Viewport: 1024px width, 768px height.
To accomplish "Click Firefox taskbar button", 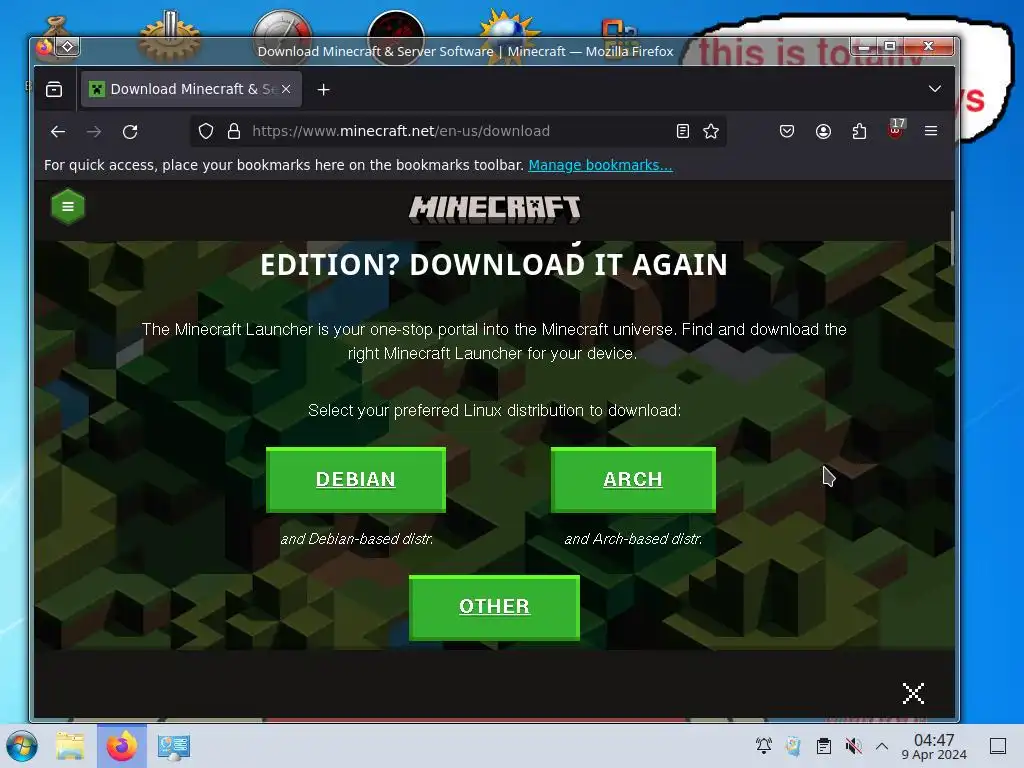I will 122,746.
